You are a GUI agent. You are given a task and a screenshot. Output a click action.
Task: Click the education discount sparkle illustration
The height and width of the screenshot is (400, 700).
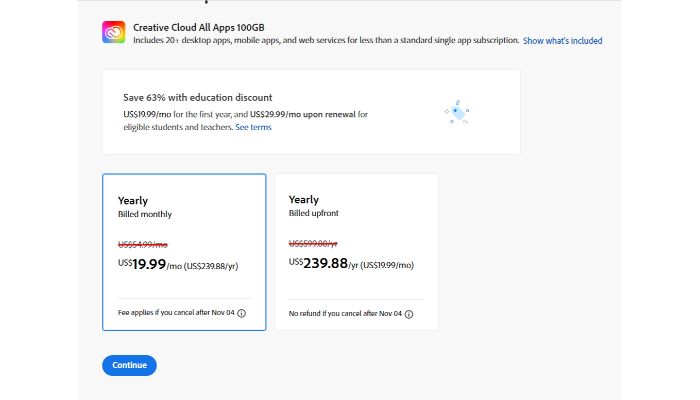coord(456,112)
